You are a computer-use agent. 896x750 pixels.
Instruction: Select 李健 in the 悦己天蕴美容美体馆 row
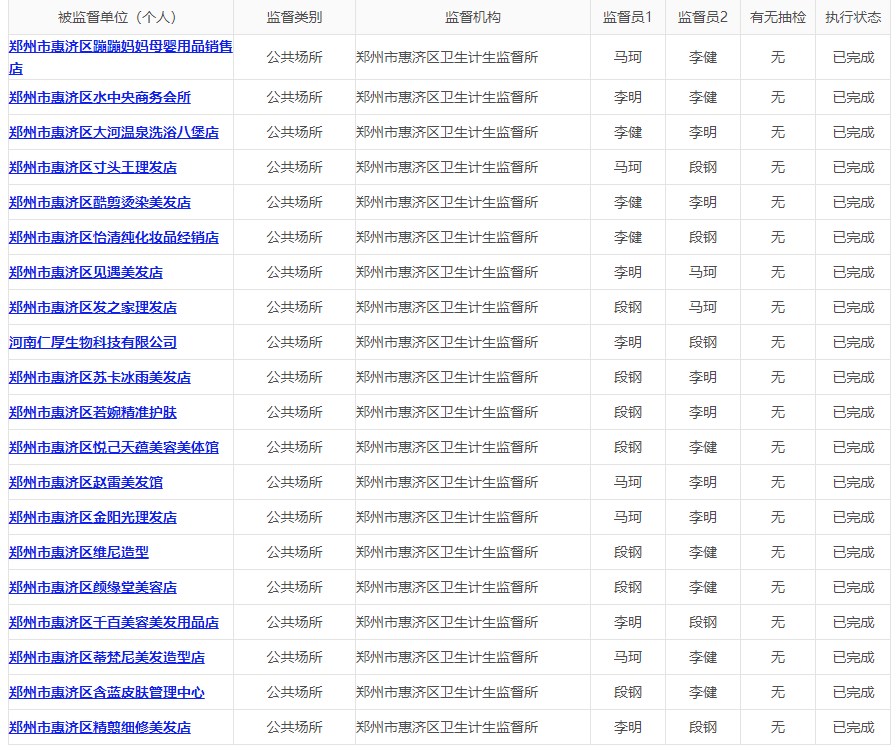pos(703,447)
